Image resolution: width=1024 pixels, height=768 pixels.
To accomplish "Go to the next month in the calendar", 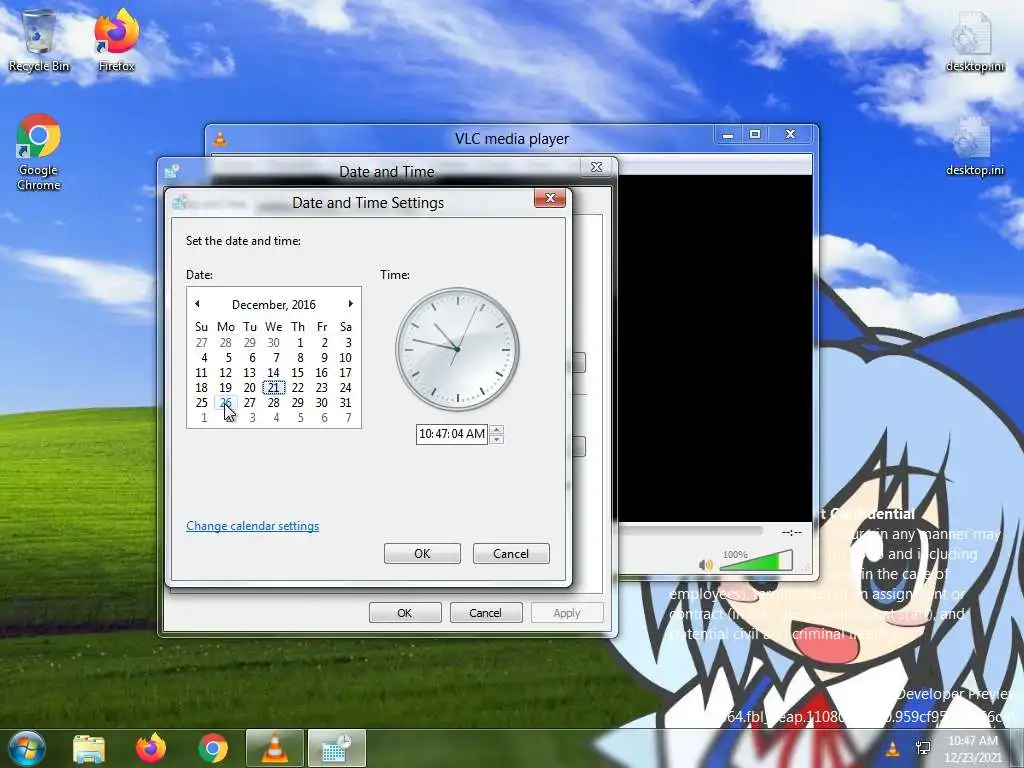I will [x=351, y=304].
